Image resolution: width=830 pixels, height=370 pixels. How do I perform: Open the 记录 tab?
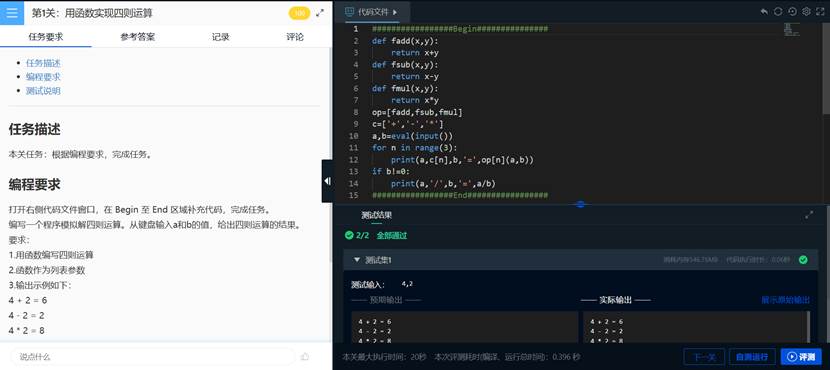pyautogui.click(x=221, y=37)
